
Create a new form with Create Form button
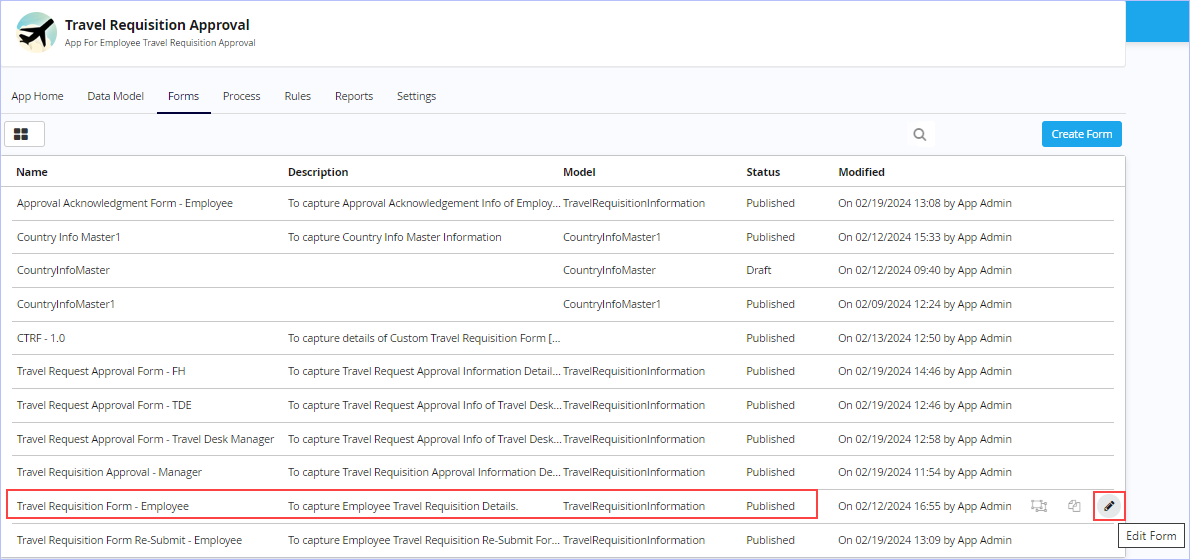point(1081,134)
